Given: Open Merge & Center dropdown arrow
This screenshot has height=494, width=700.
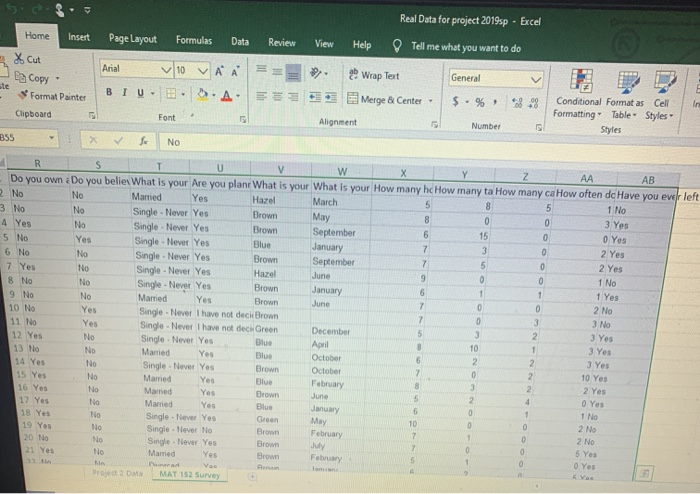Looking at the screenshot, I should pos(431,100).
